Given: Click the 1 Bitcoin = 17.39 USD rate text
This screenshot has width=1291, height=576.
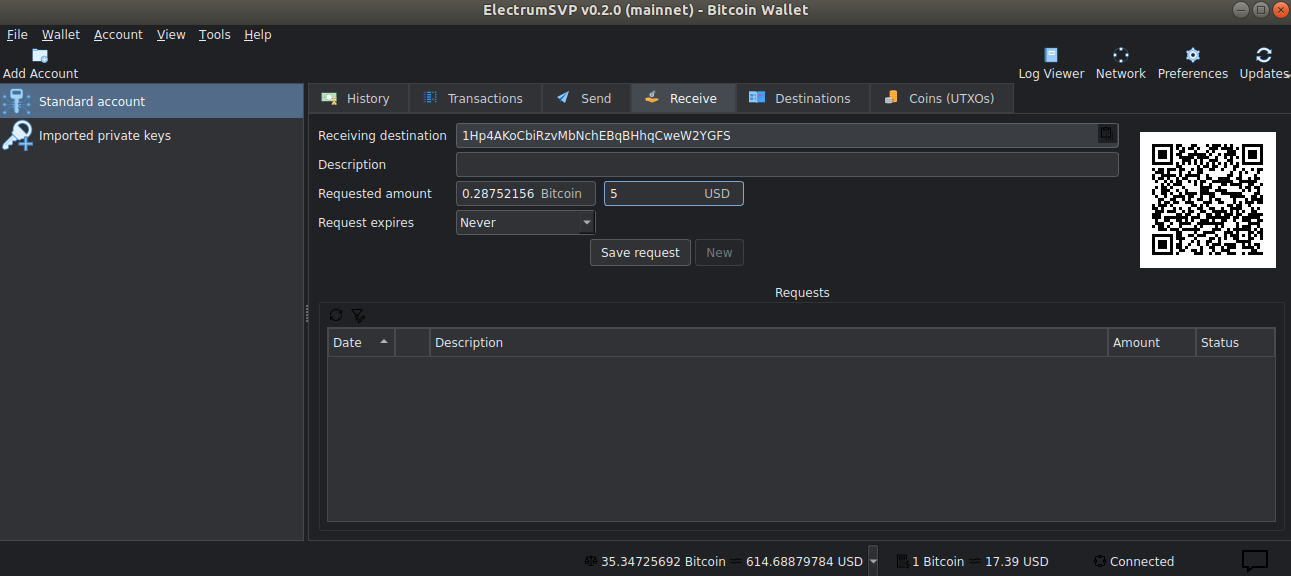Looking at the screenshot, I should [x=980, y=562].
